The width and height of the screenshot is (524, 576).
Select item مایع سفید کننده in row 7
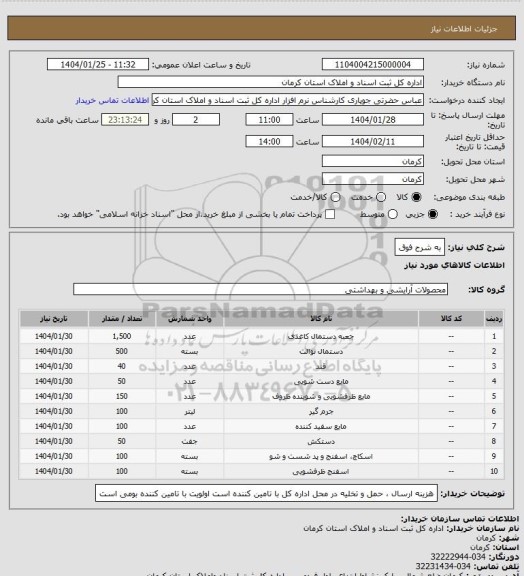[x=321, y=426]
